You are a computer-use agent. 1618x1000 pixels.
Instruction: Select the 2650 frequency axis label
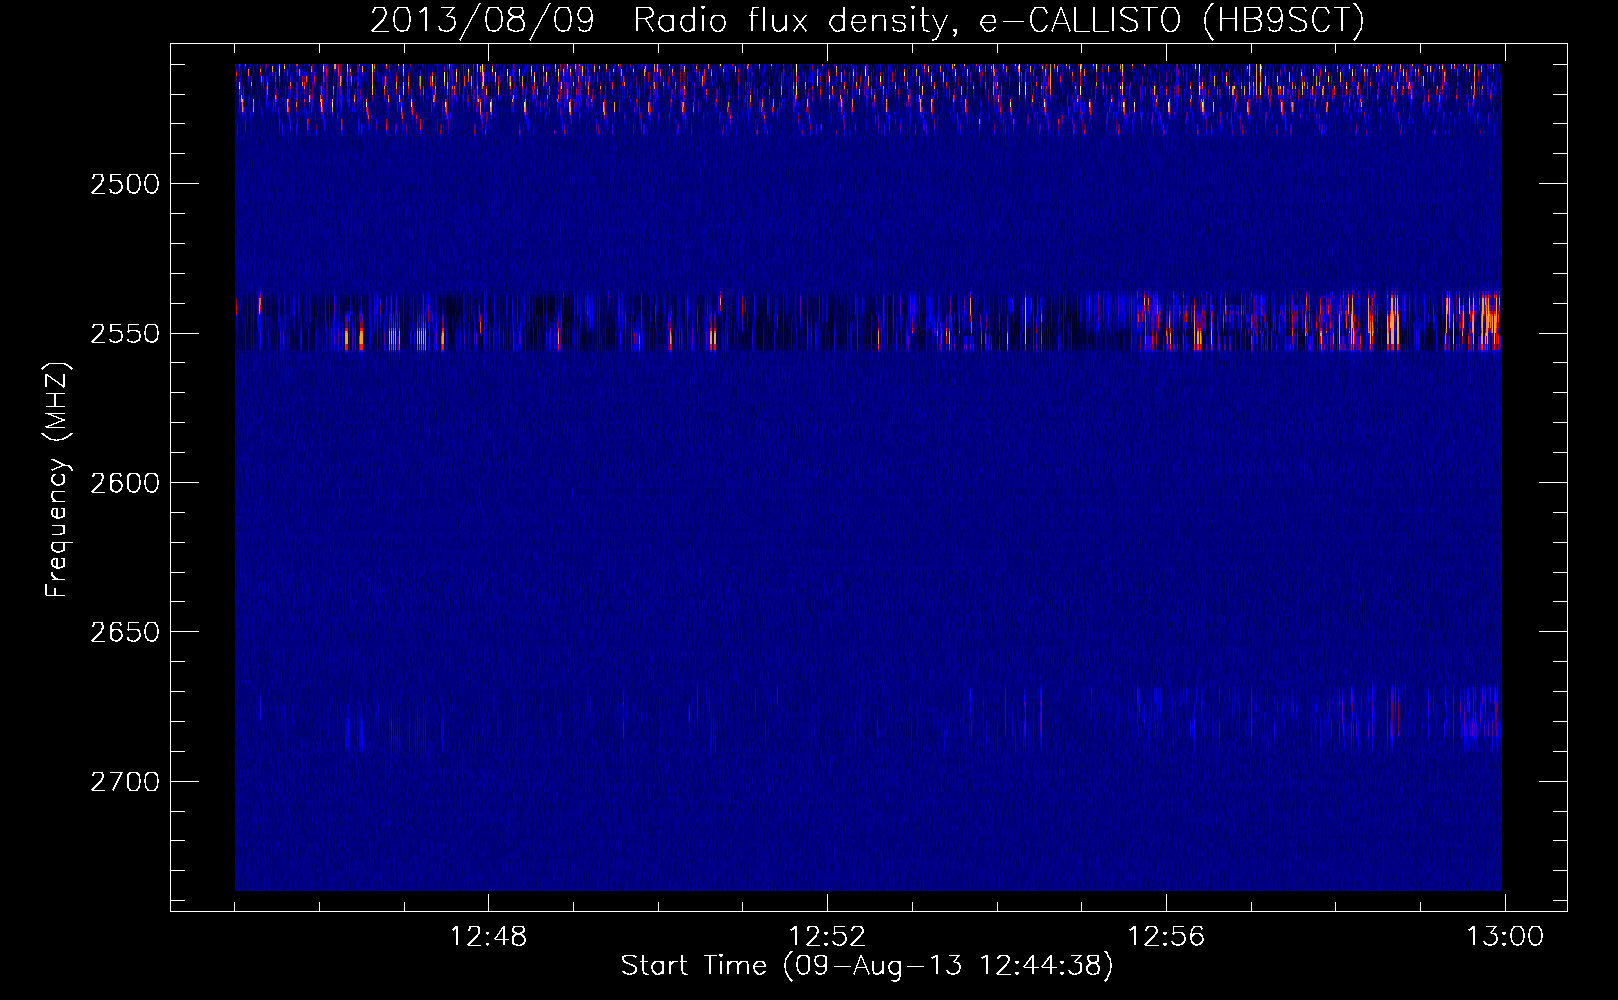point(125,632)
